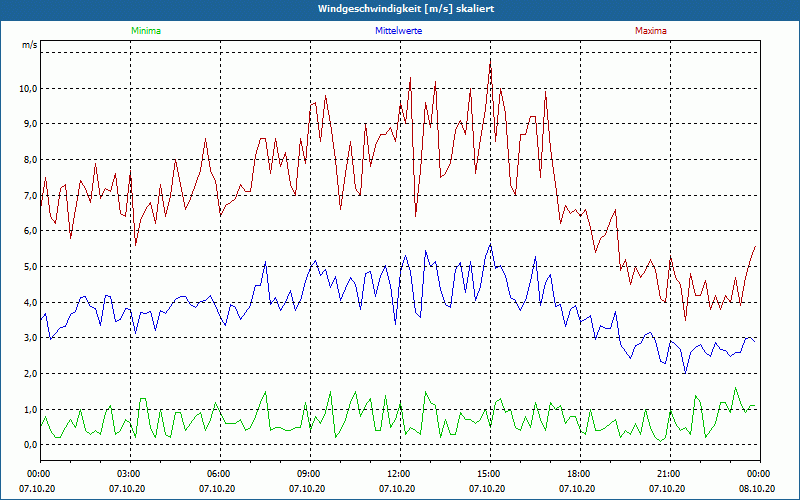Viewport: 800px width, 500px height.
Task: Click the '3,0' y-axis value
Action: (x=30, y=338)
